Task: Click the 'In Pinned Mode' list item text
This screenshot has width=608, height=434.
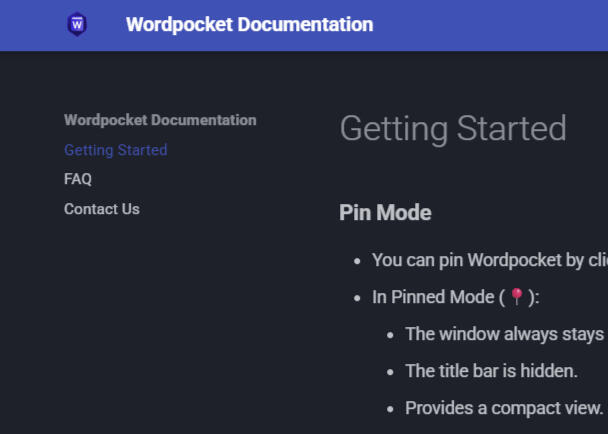Action: pos(436,297)
